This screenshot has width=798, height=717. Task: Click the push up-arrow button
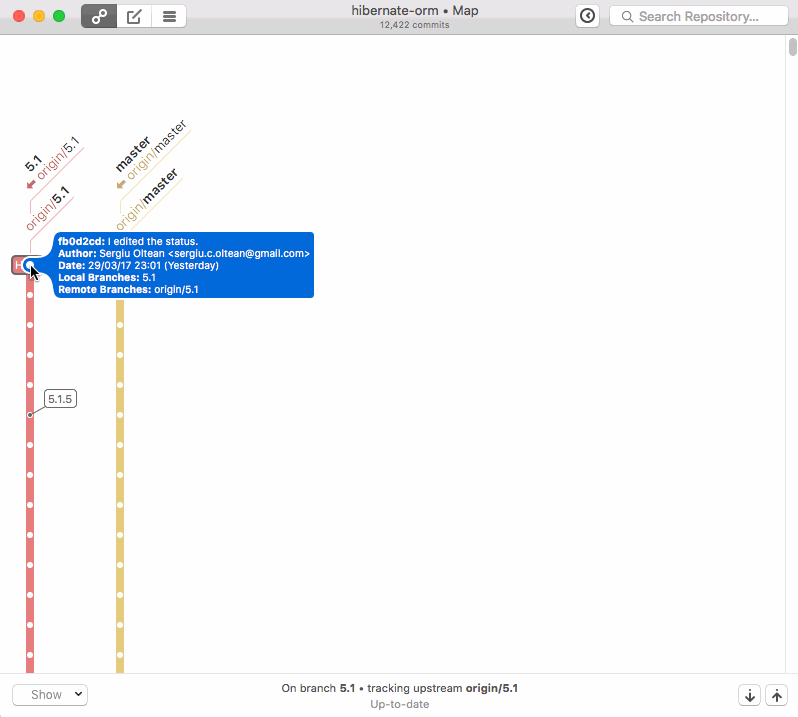[776, 695]
